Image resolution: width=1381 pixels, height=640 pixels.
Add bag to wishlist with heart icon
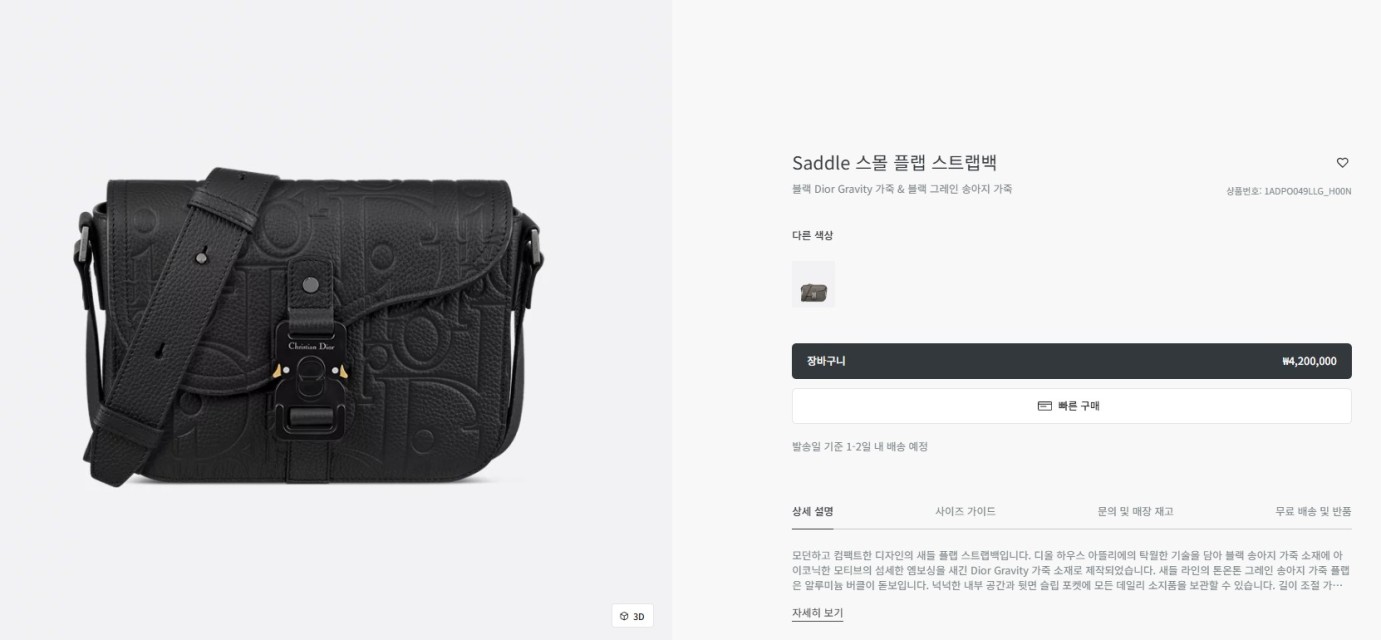pos(1342,163)
